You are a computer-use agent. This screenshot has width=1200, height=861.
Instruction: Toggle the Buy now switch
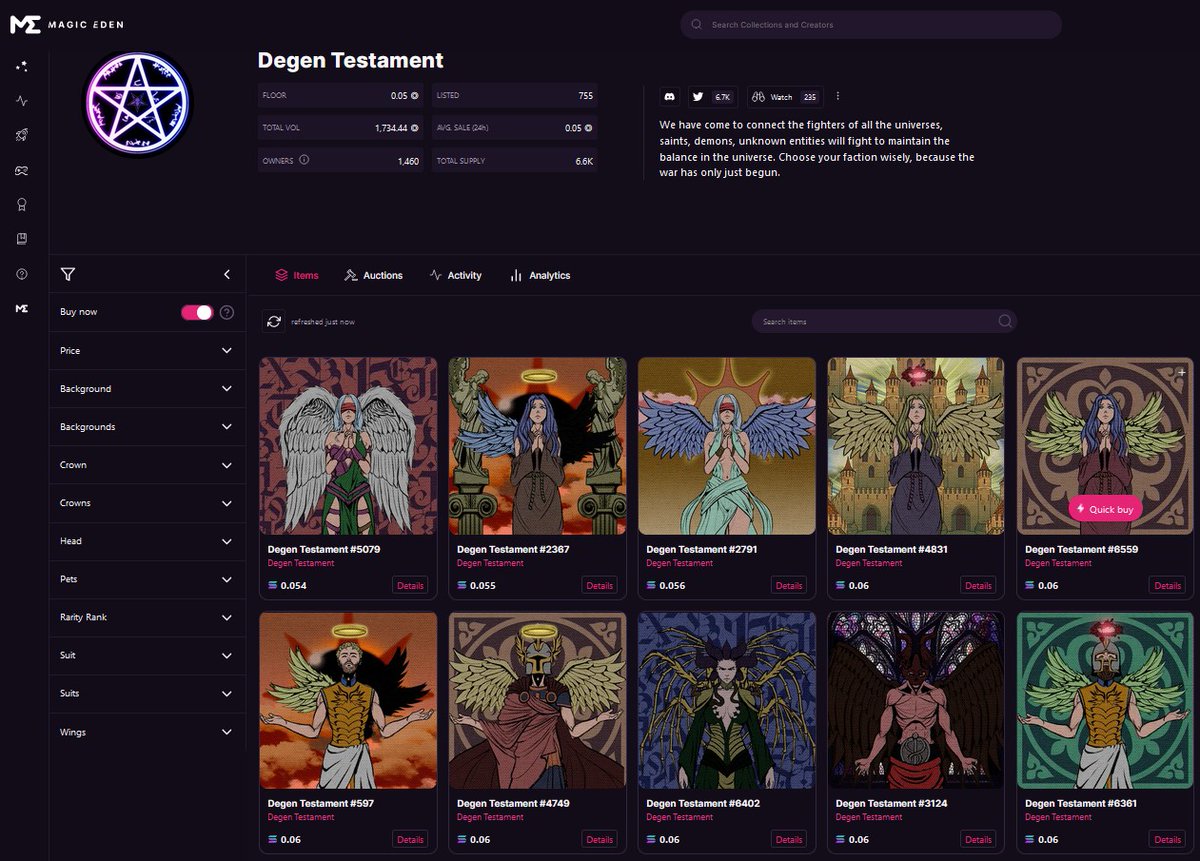[197, 312]
